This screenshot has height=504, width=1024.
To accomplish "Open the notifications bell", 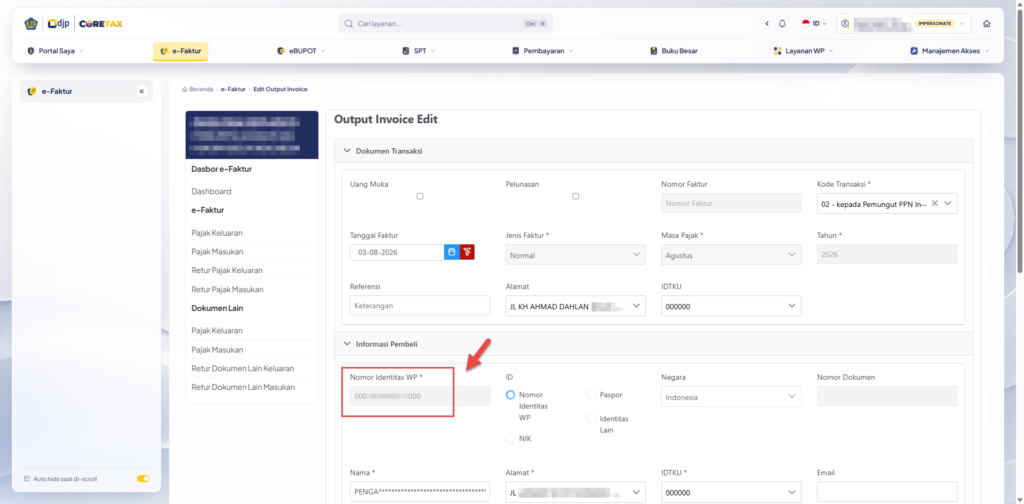I will click(782, 24).
